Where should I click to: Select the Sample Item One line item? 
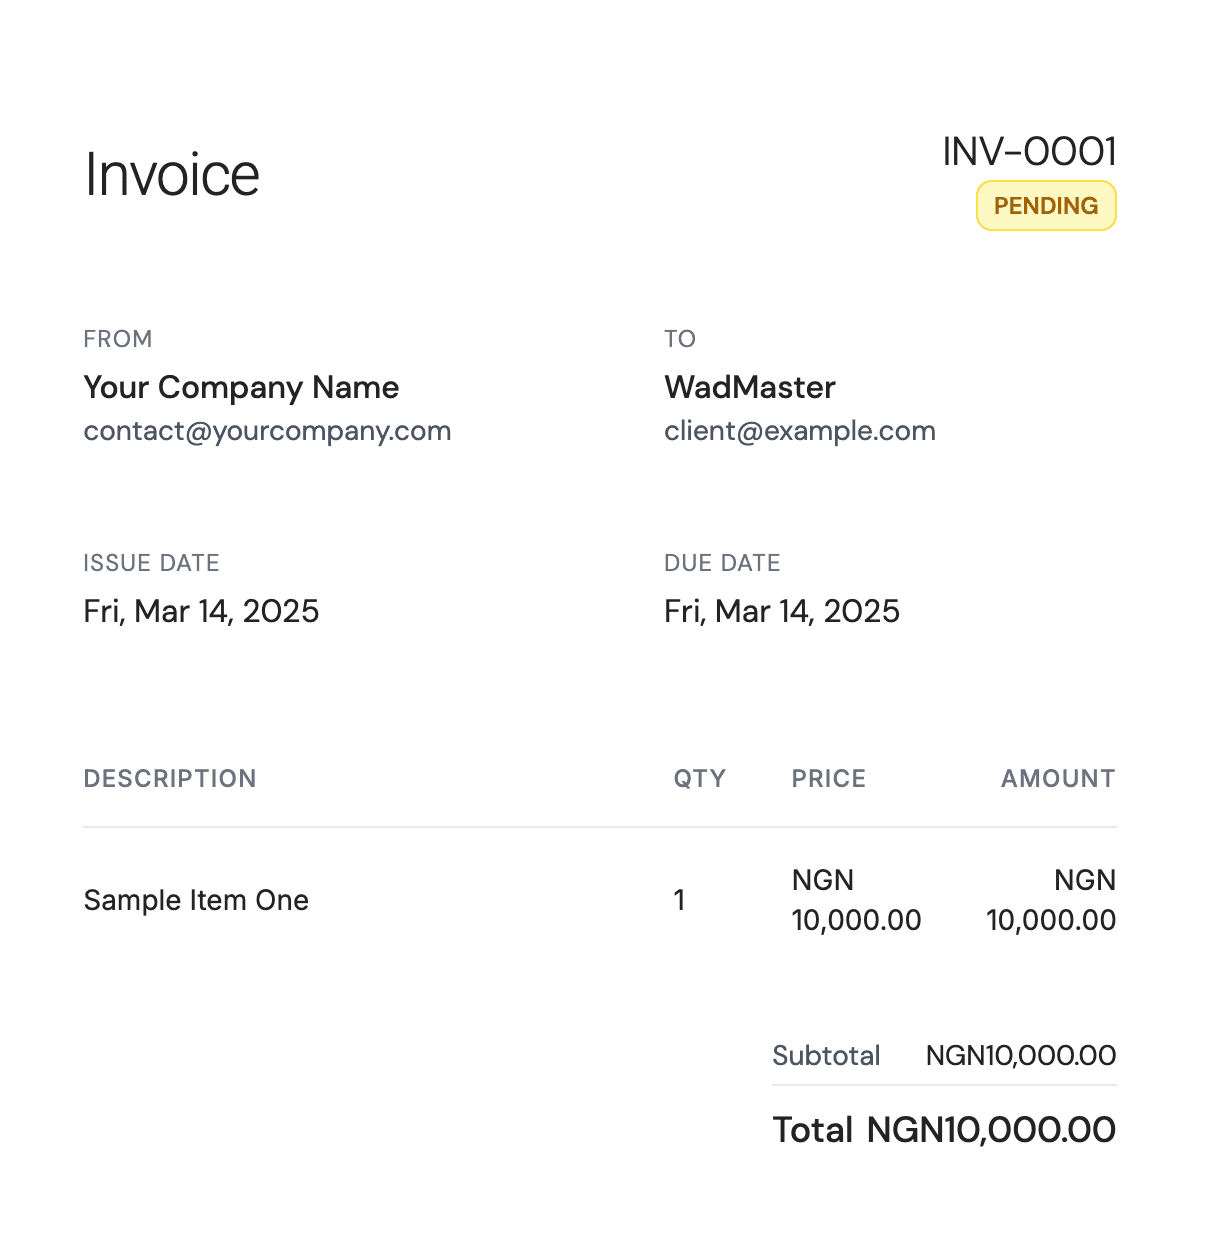[x=196, y=900]
